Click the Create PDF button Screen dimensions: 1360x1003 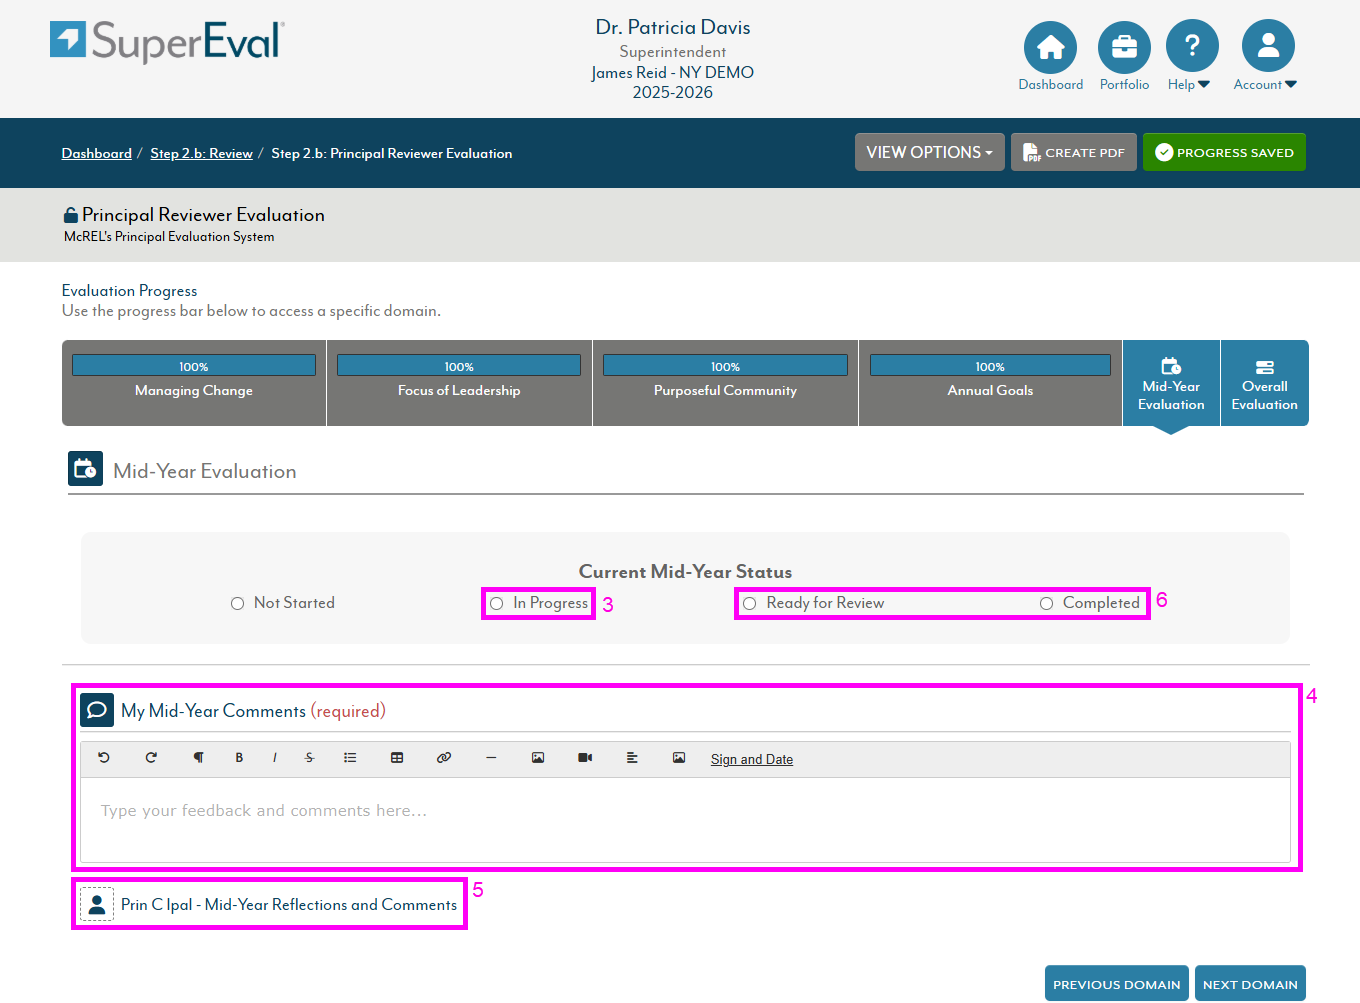click(x=1073, y=153)
